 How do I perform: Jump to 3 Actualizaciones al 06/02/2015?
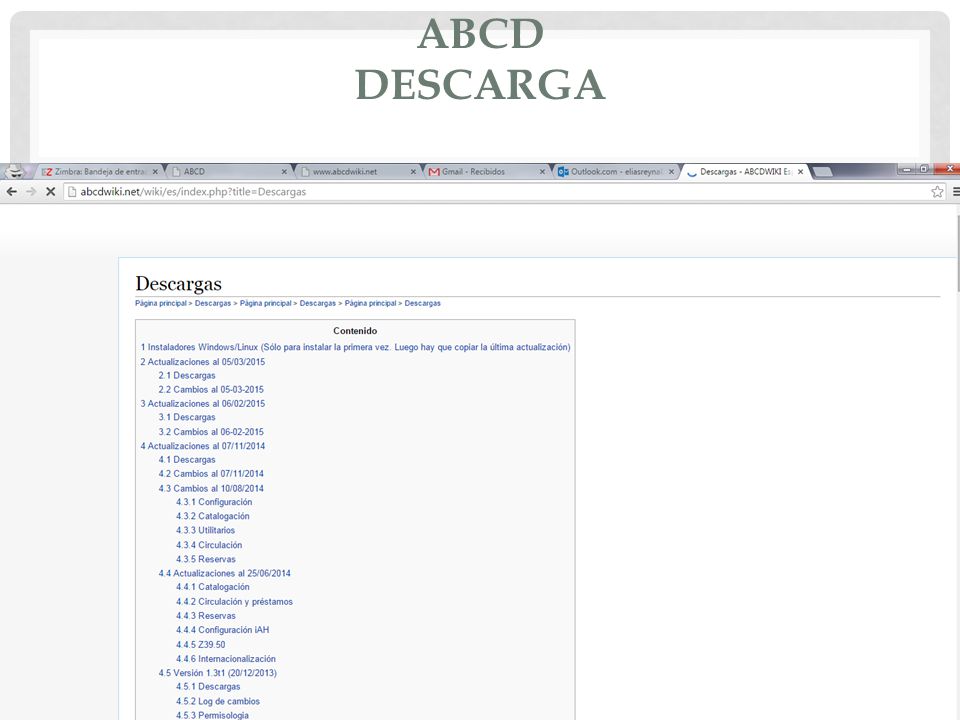click(x=203, y=403)
